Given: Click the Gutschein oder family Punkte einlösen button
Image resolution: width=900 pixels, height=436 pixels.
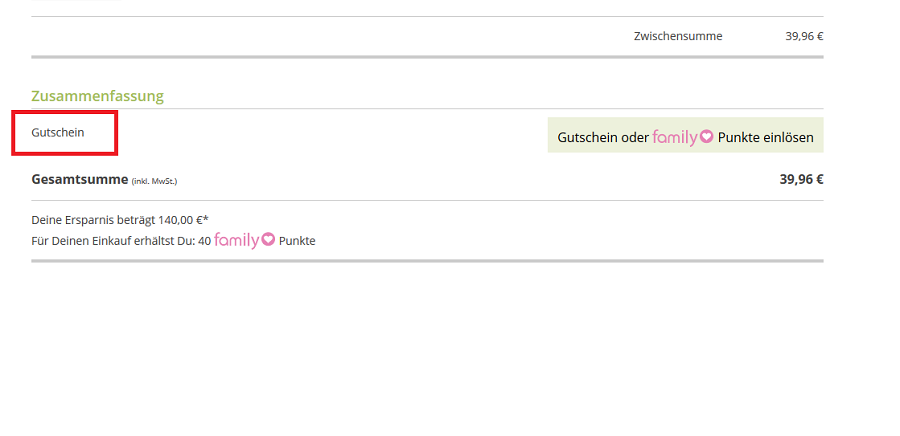Looking at the screenshot, I should tap(685, 135).
